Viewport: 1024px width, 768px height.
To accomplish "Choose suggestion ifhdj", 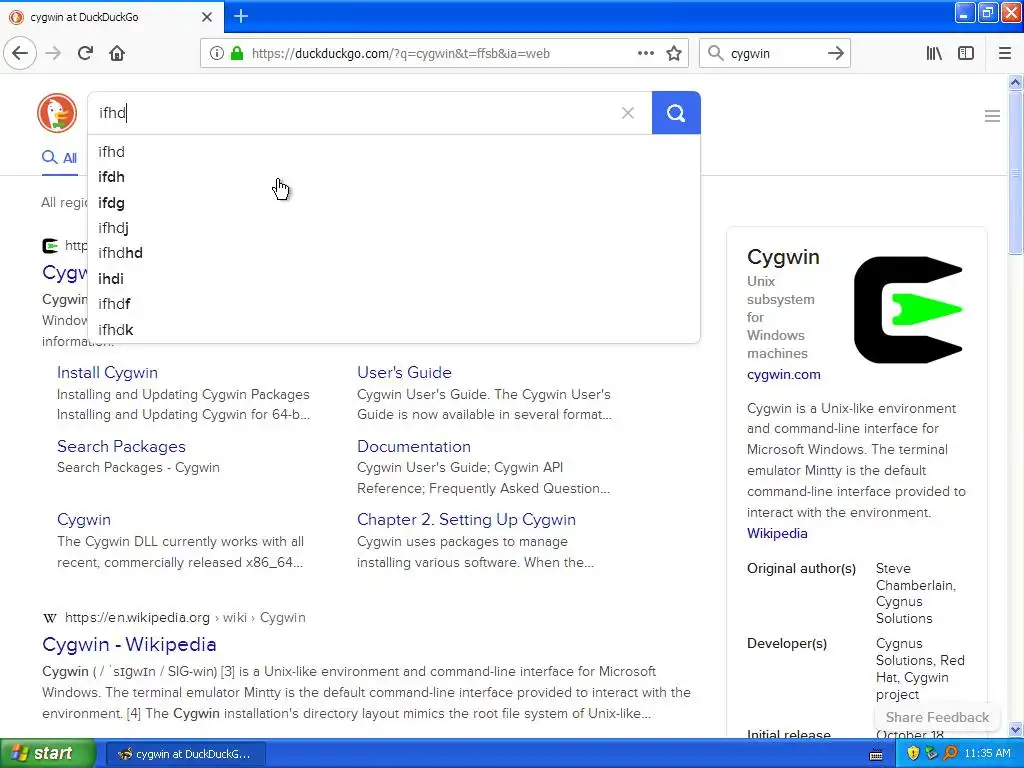I will click(x=394, y=228).
